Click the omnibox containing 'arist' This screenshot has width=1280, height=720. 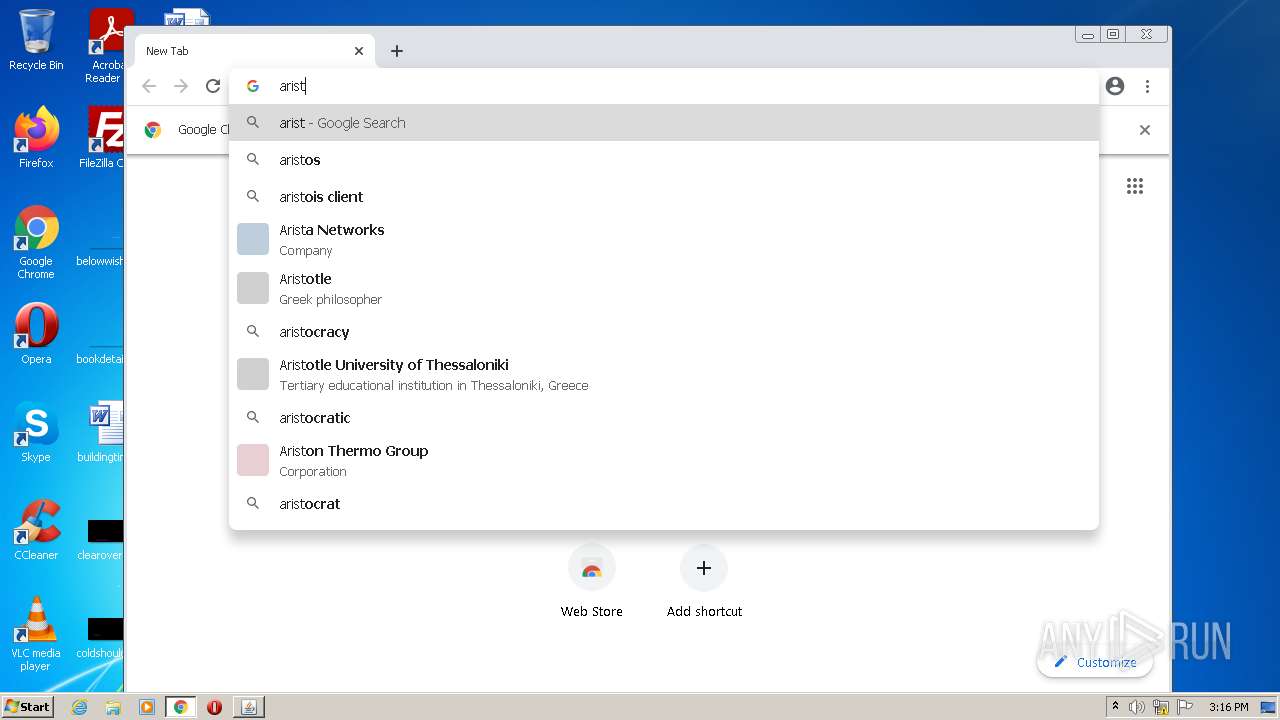point(664,86)
